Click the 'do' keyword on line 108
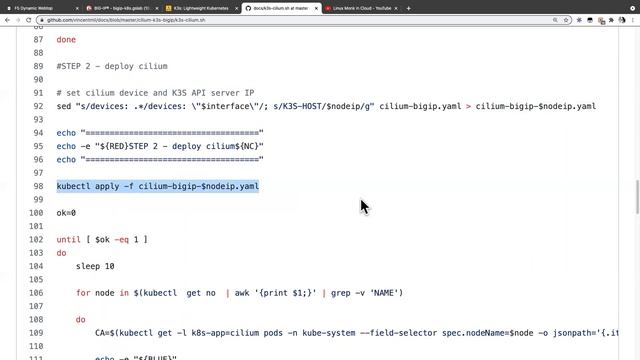This screenshot has width=640, height=360. [80, 320]
